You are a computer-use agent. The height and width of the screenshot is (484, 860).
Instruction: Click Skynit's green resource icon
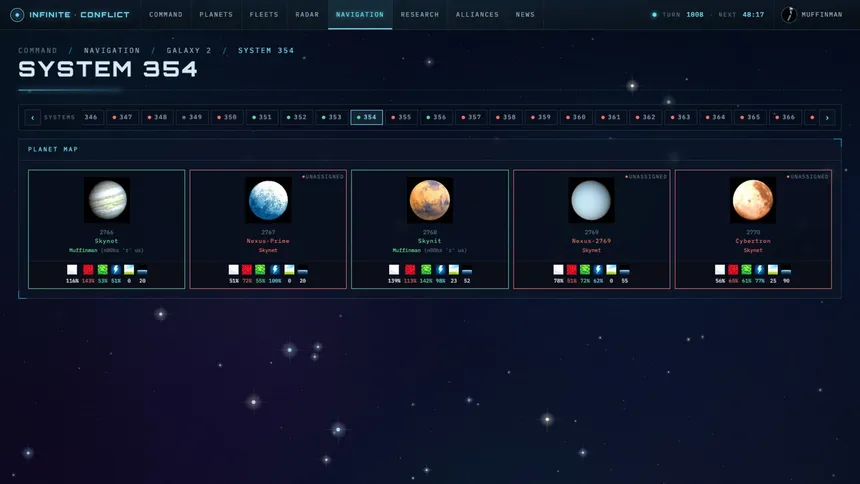(x=426, y=269)
